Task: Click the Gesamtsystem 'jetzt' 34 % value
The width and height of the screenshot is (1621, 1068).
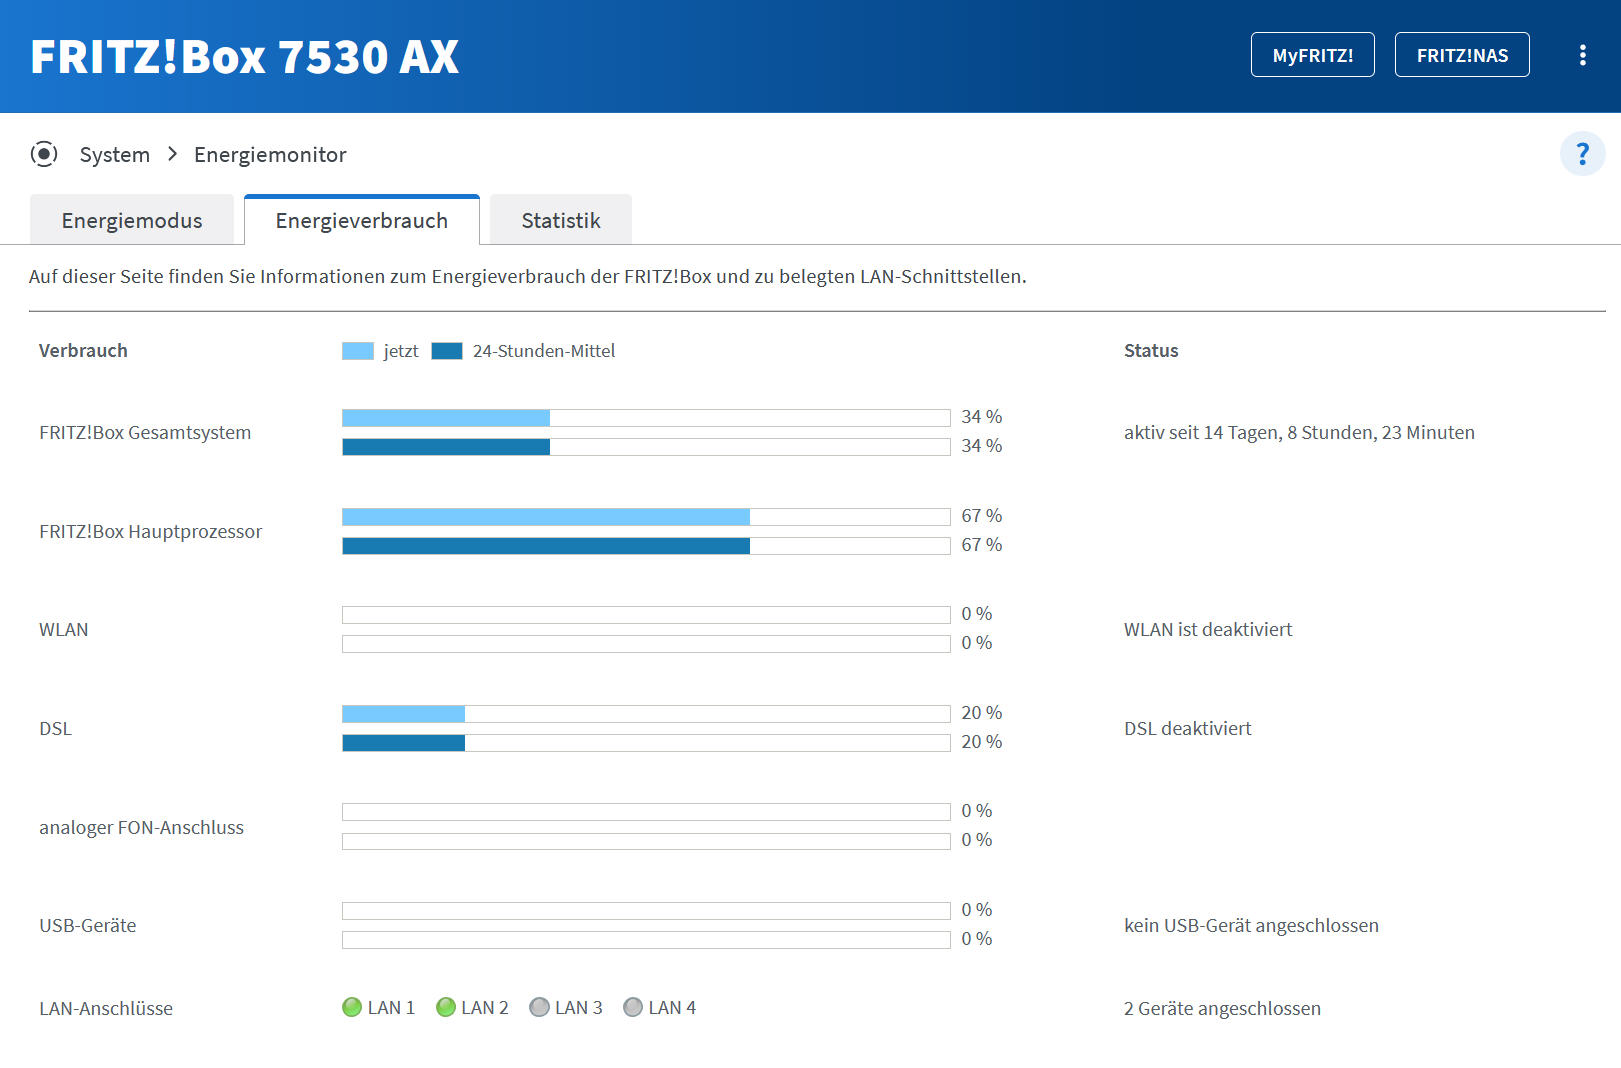Action: pyautogui.click(x=982, y=416)
